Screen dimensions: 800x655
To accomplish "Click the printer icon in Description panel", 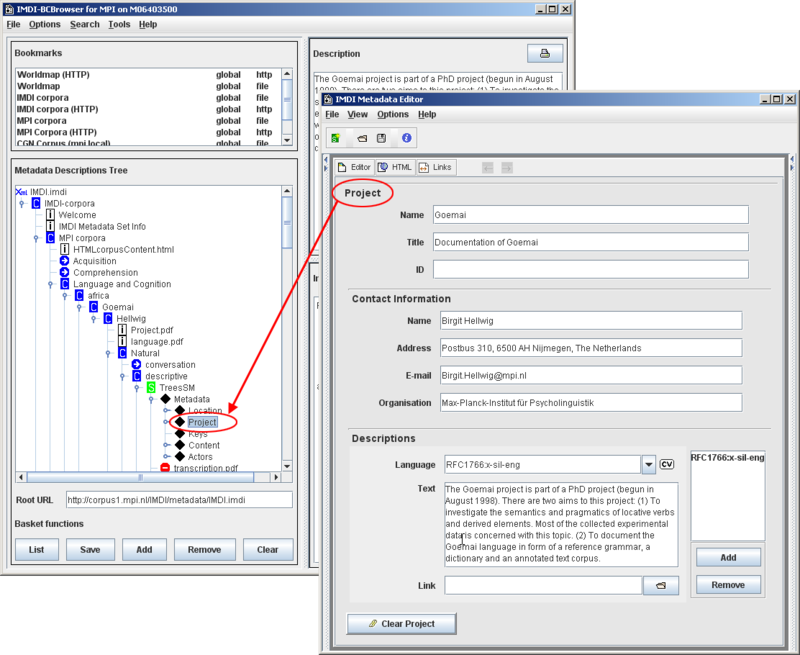I will click(x=544, y=53).
